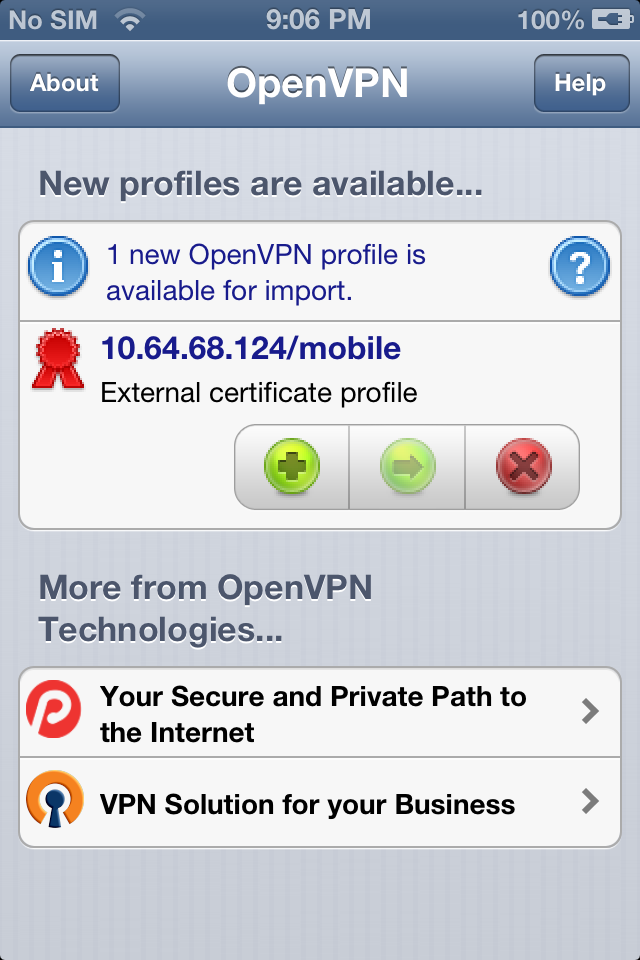Tap the green plus icon to import profile

290,466
